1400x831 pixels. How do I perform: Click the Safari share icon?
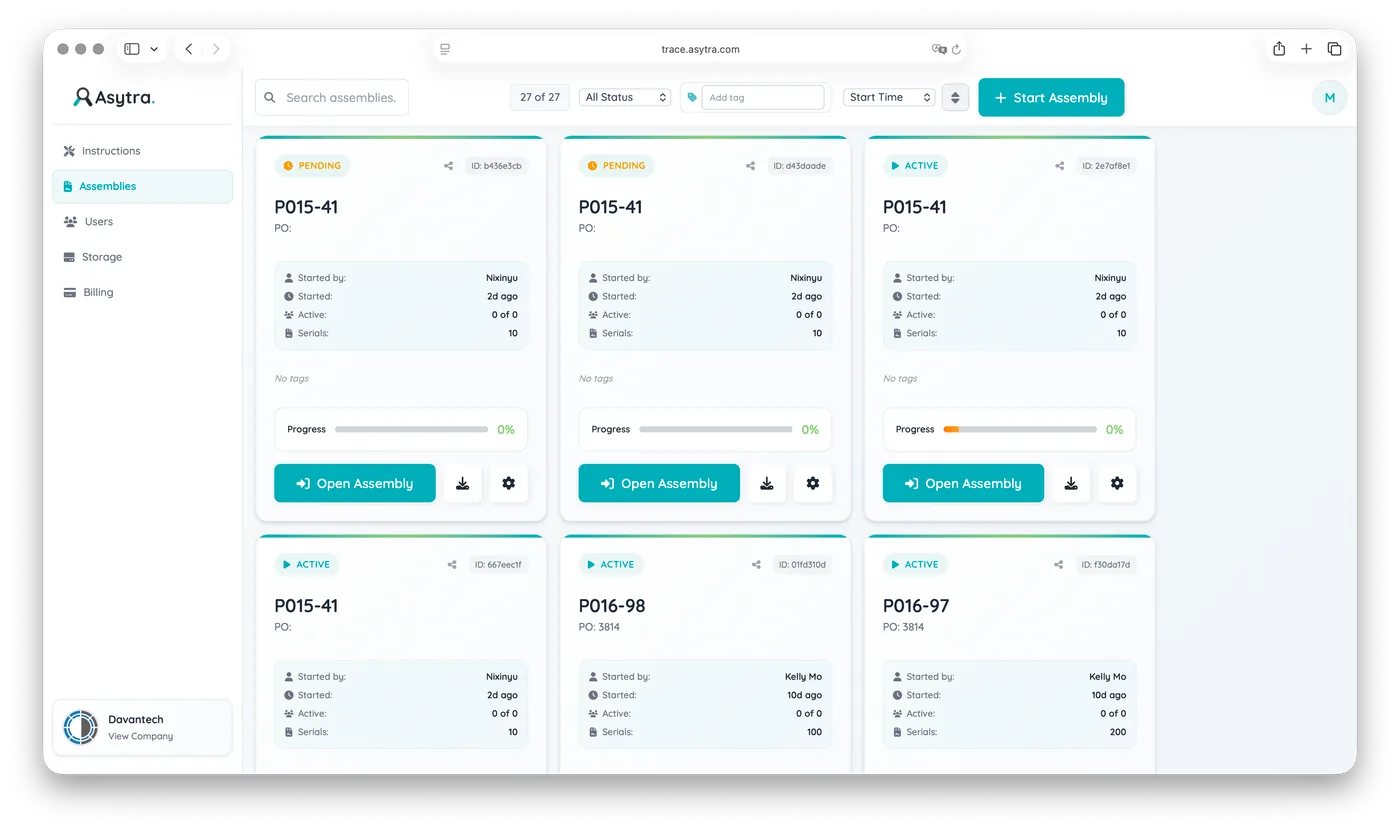1279,49
